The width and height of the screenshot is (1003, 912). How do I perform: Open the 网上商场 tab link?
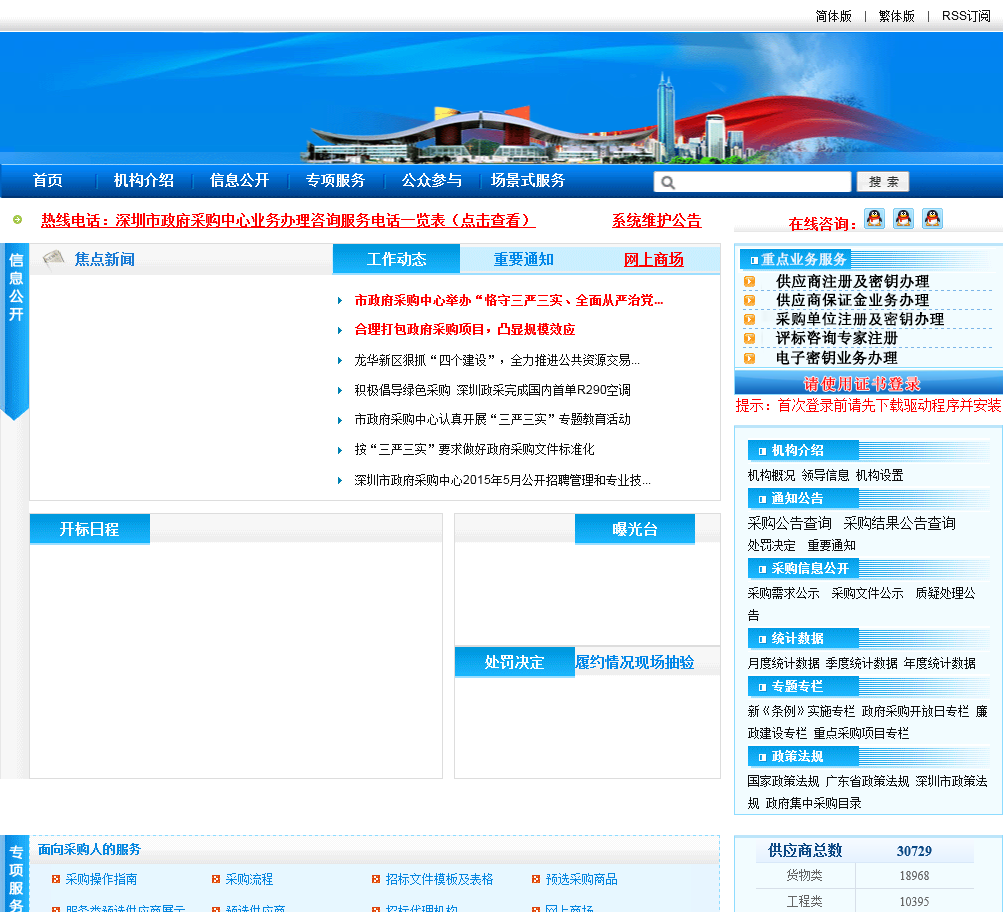(x=654, y=259)
